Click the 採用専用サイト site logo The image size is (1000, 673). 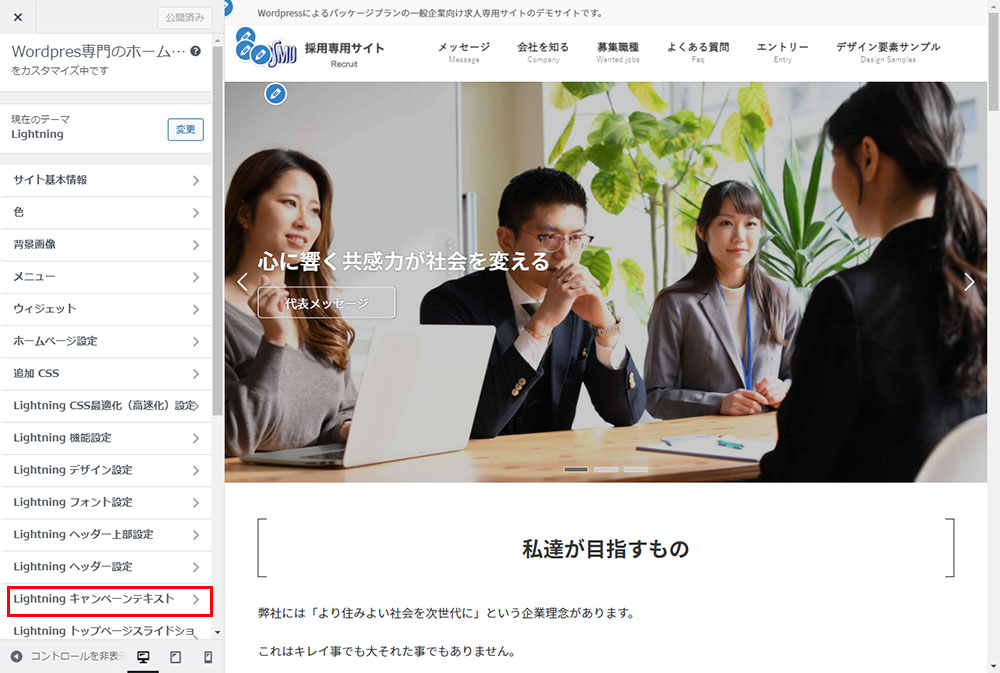(312, 52)
